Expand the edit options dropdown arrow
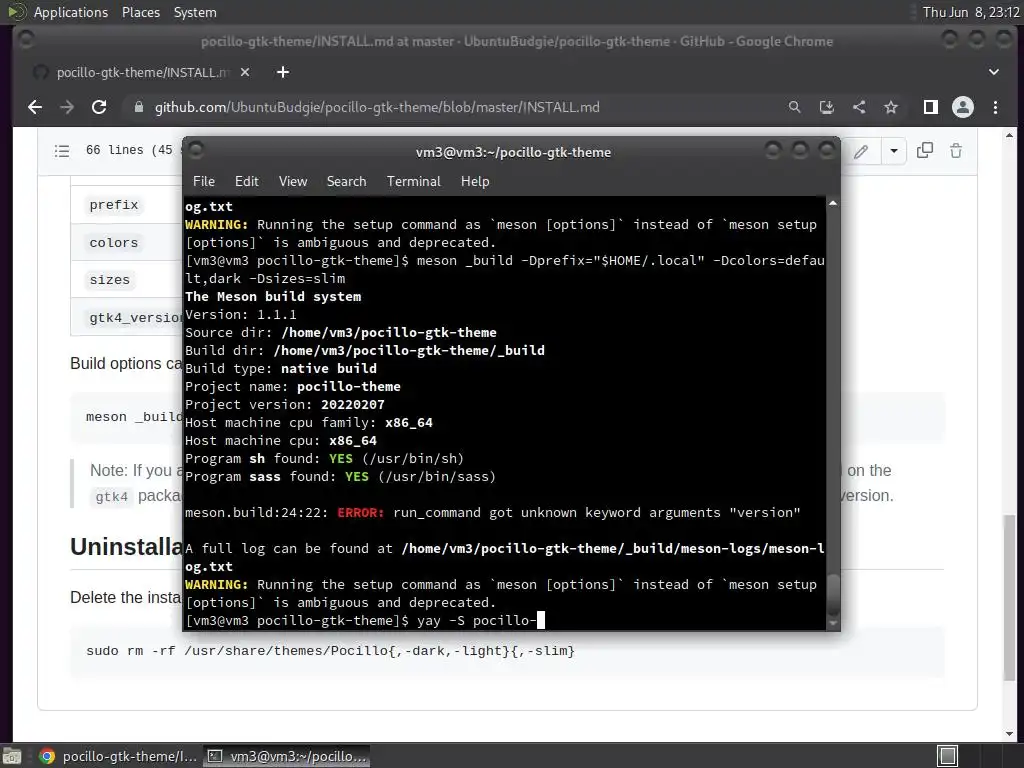 (x=893, y=152)
